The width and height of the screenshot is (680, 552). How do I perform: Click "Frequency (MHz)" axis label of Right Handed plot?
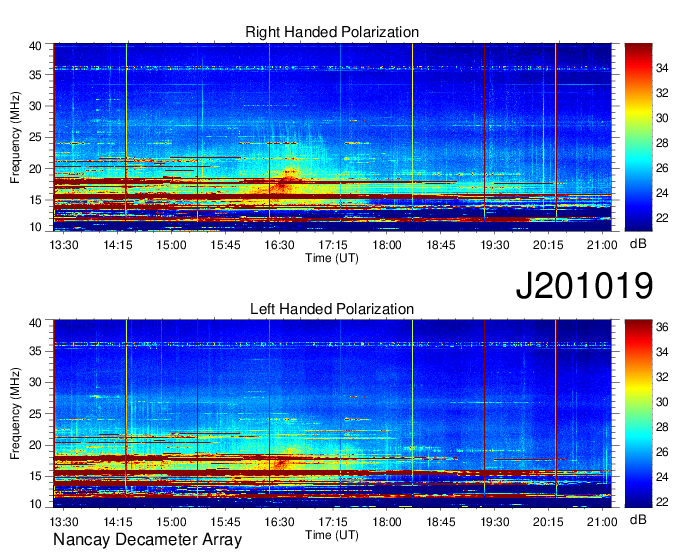(x=15, y=137)
